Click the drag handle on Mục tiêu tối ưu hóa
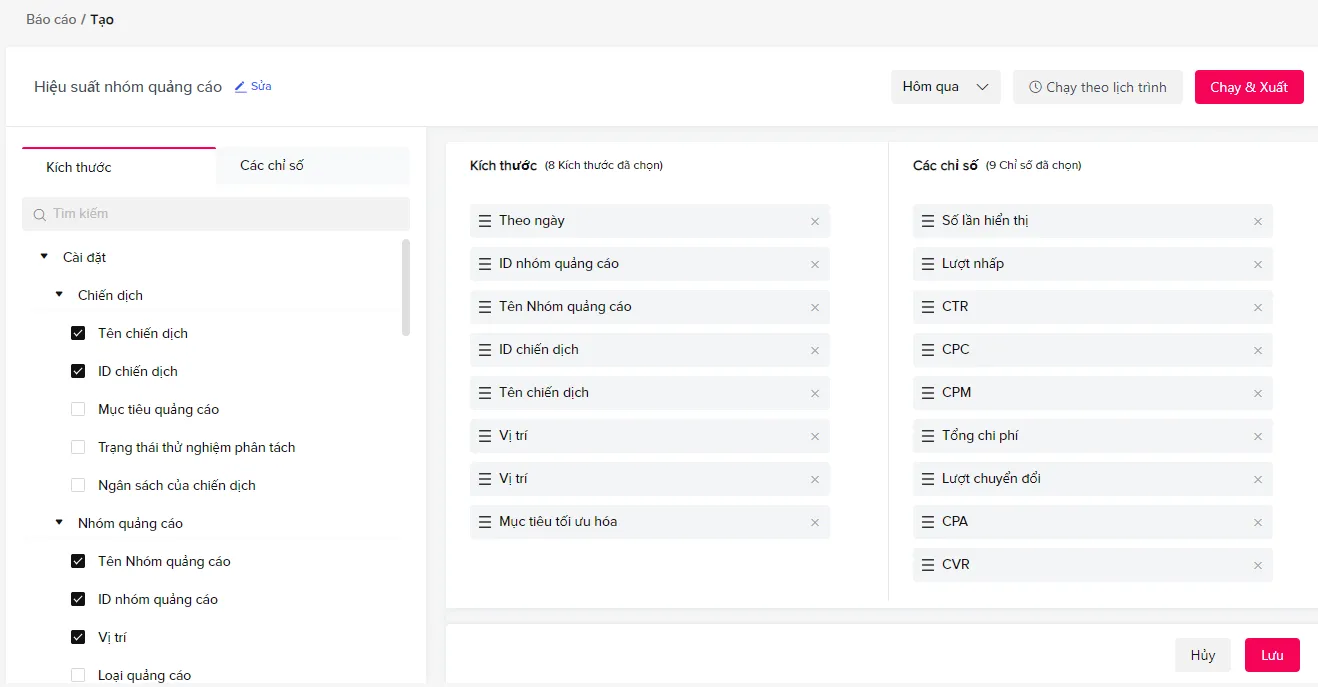This screenshot has height=687, width=1318. 485,522
